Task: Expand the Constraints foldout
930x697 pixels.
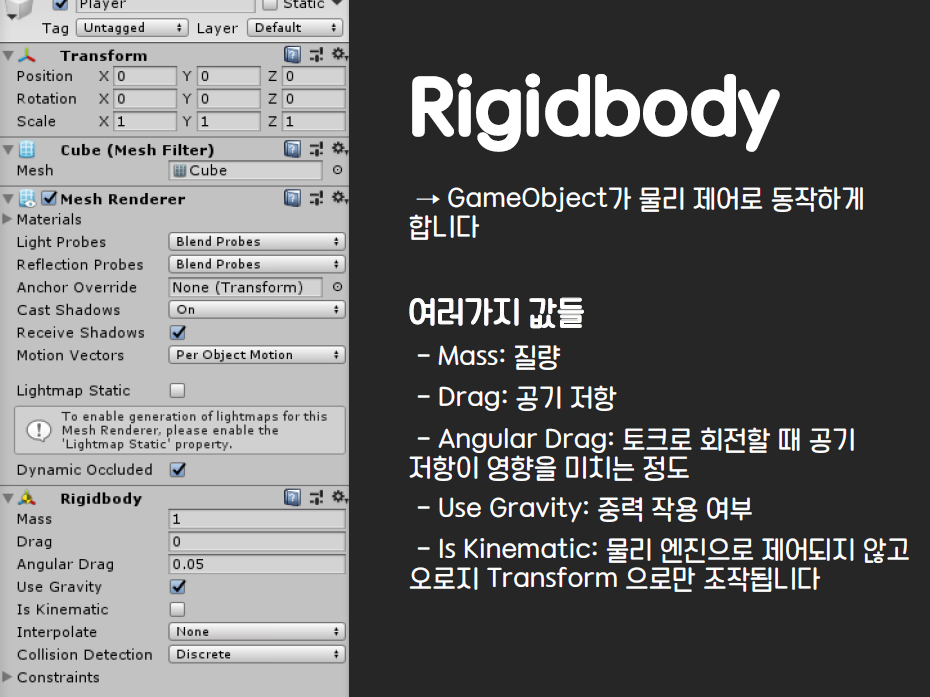Action: pos(7,676)
